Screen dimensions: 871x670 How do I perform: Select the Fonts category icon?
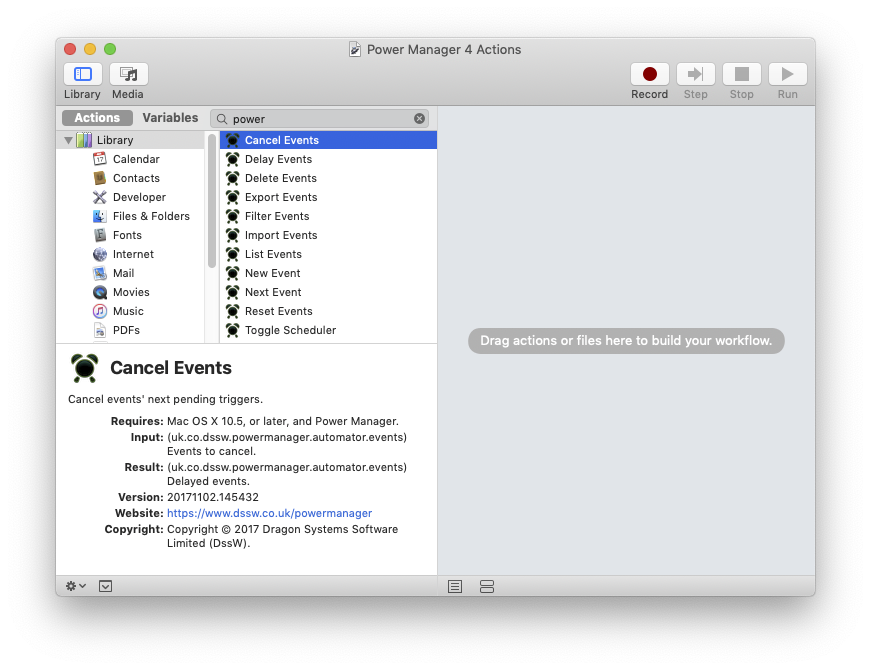click(100, 235)
